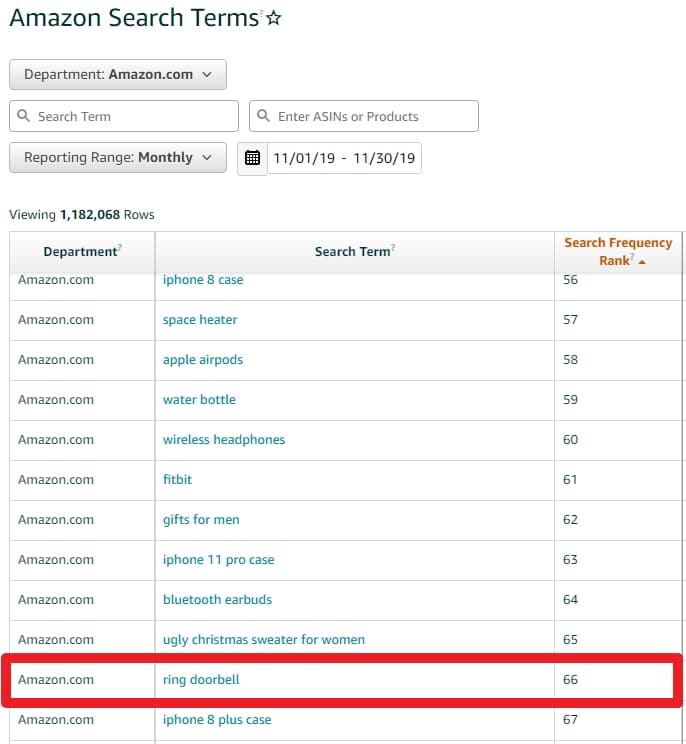Open the 'apple airpods' search term link
This screenshot has width=686, height=744.
pyautogui.click(x=203, y=360)
